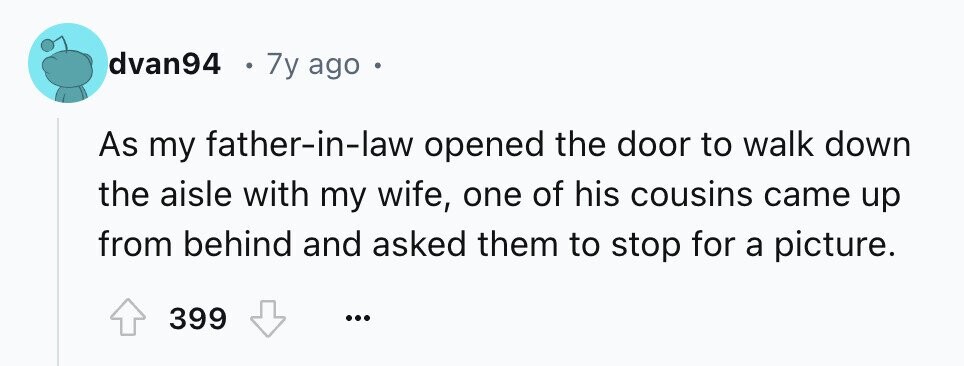Click the word wife in the comment

click(417, 196)
